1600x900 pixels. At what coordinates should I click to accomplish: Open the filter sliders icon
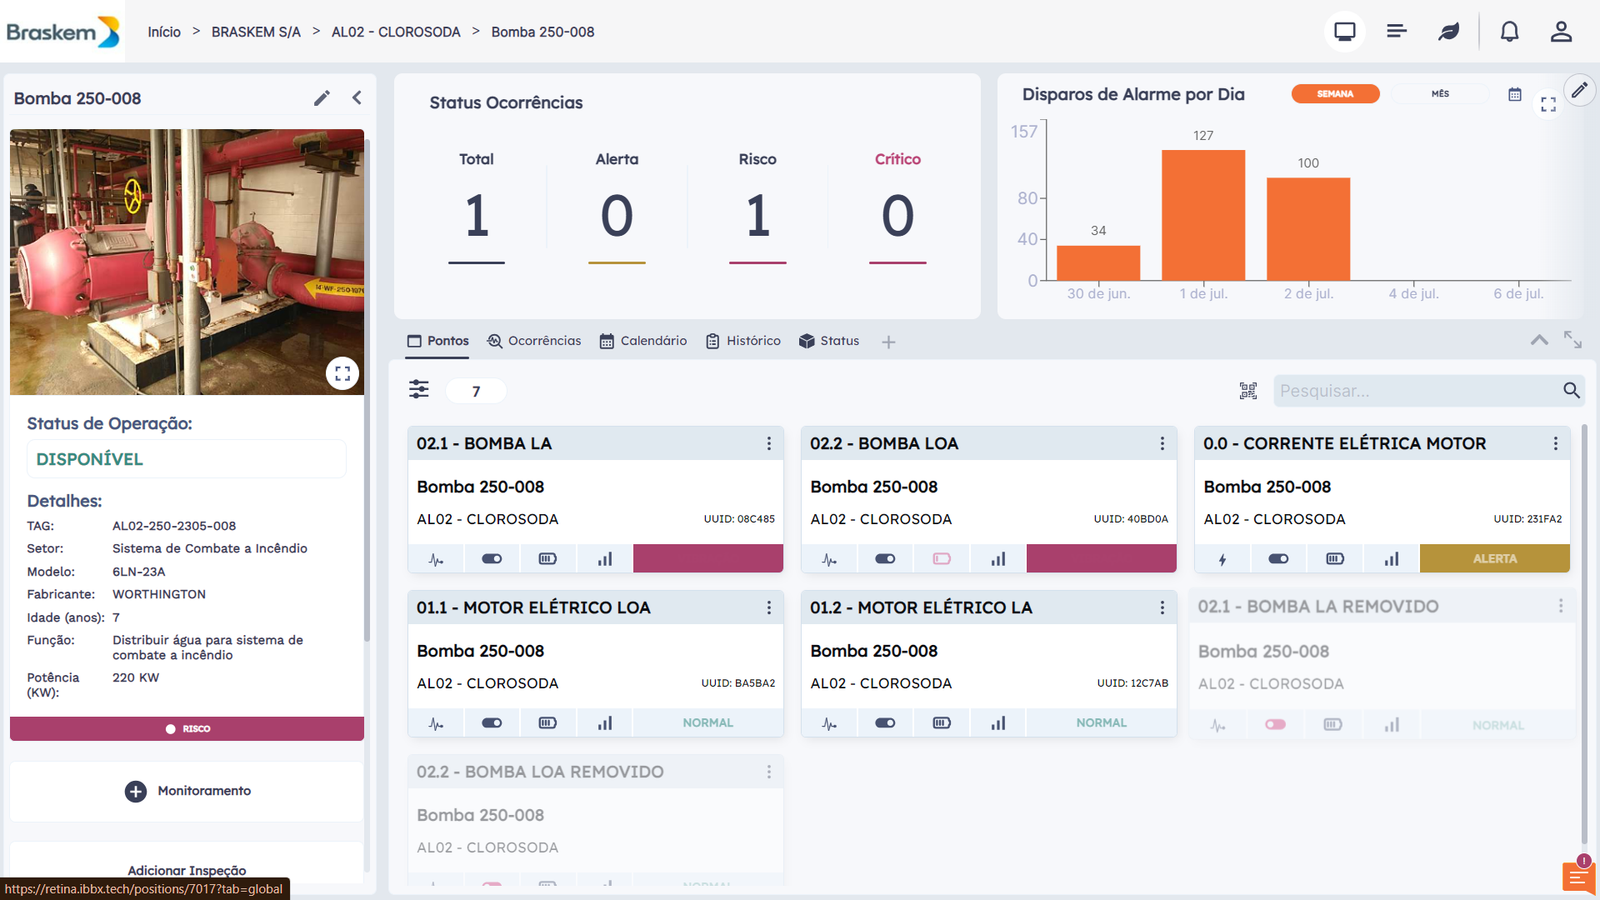419,390
